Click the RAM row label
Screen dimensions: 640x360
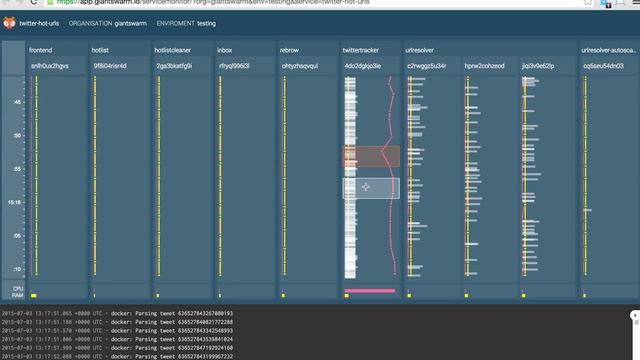(x=18, y=295)
